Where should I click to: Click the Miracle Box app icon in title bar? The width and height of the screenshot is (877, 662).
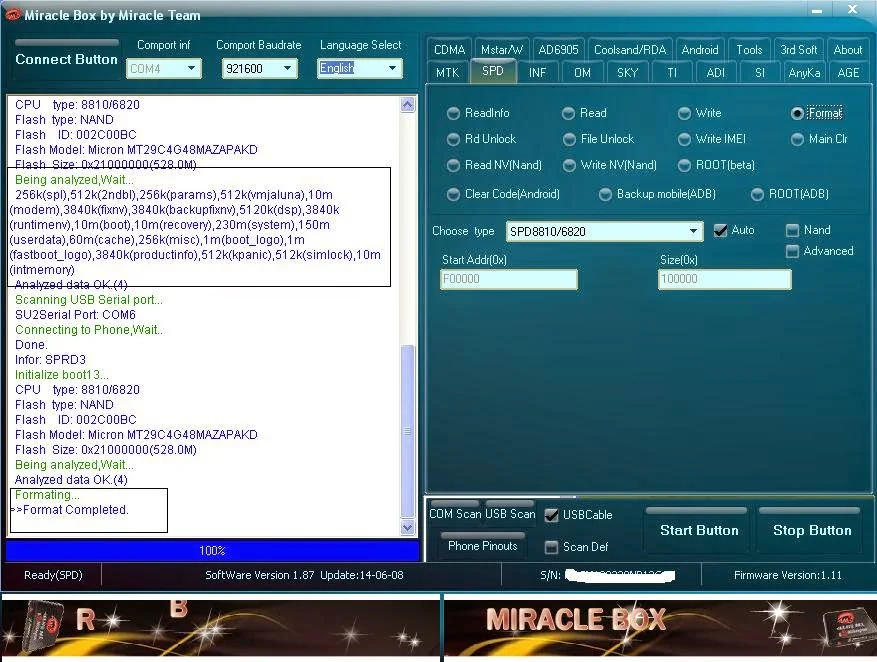pyautogui.click(x=12, y=14)
